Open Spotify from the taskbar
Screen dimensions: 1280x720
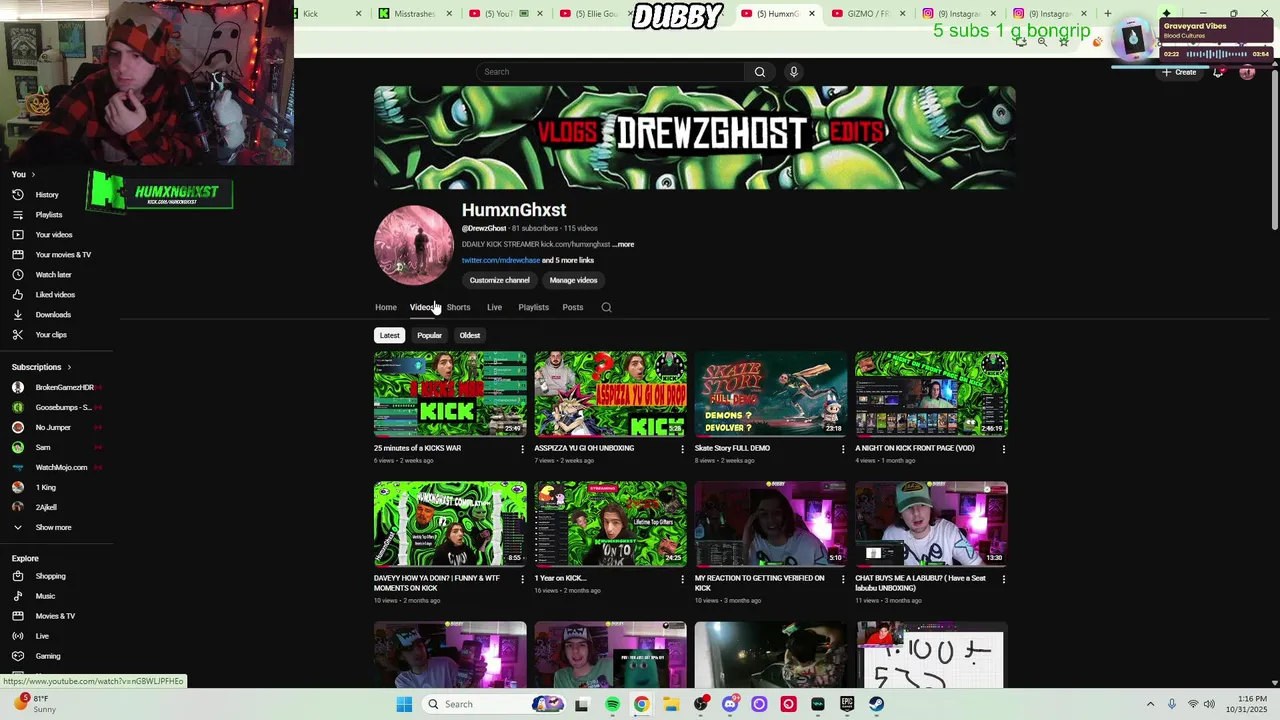(612, 704)
